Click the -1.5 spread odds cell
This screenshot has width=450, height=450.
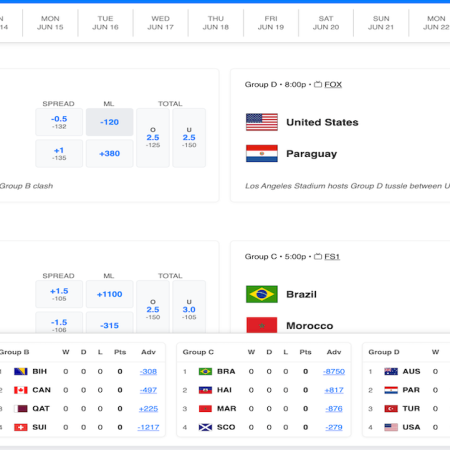59,323
